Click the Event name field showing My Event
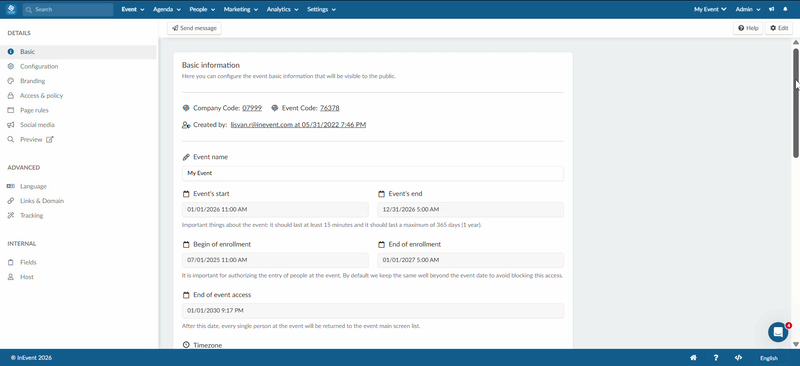Screen dimensions: 800x366 pyautogui.click(x=373, y=173)
